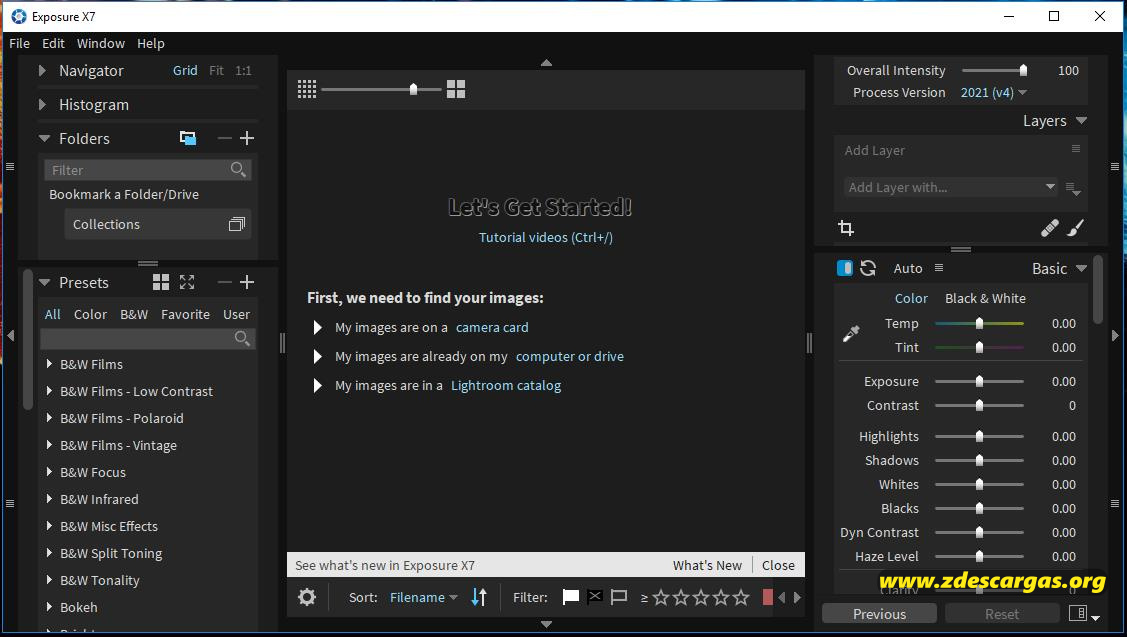
Task: Adjust Exposure slider handle
Action: click(979, 381)
